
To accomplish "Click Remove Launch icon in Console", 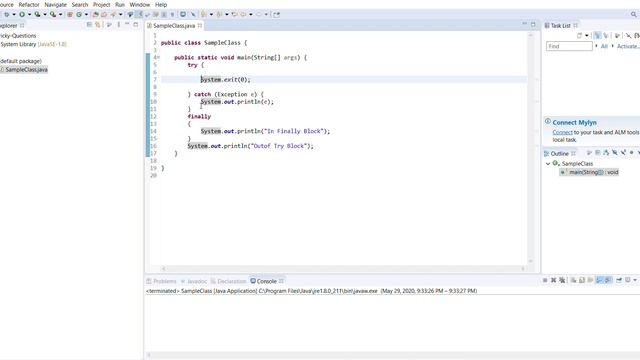I will pyautogui.click(x=553, y=280).
